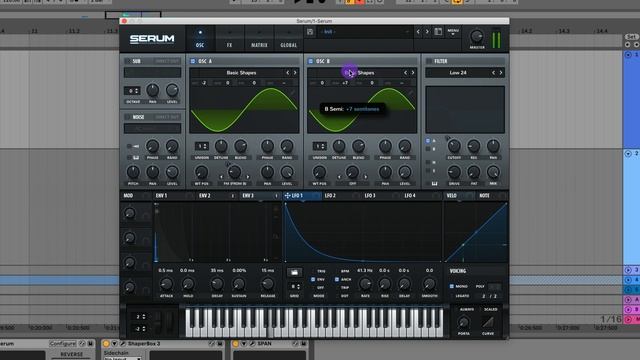640x360 pixels.
Task: Open the Serum preset browser icon
Action: [438, 31]
